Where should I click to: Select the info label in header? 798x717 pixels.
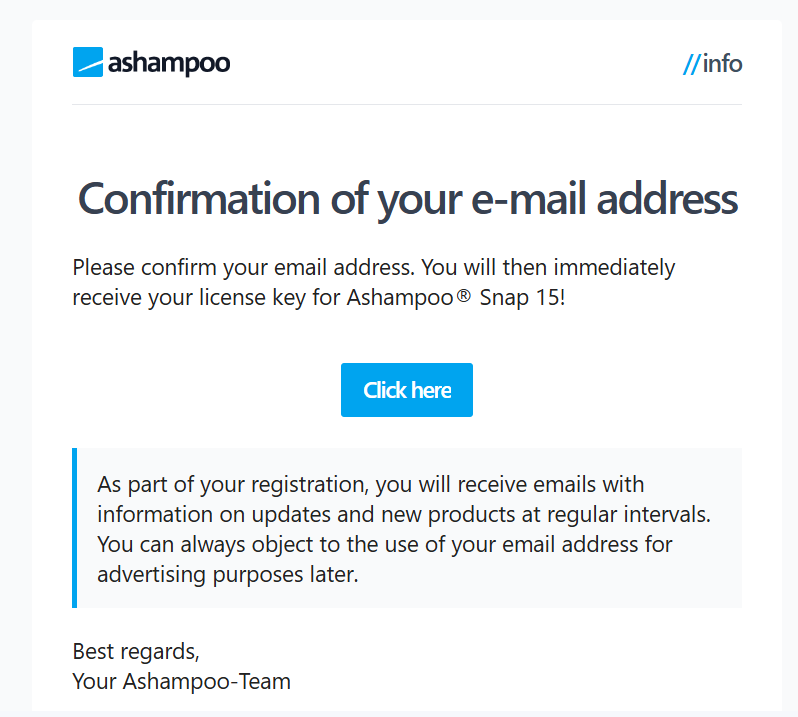(723, 65)
